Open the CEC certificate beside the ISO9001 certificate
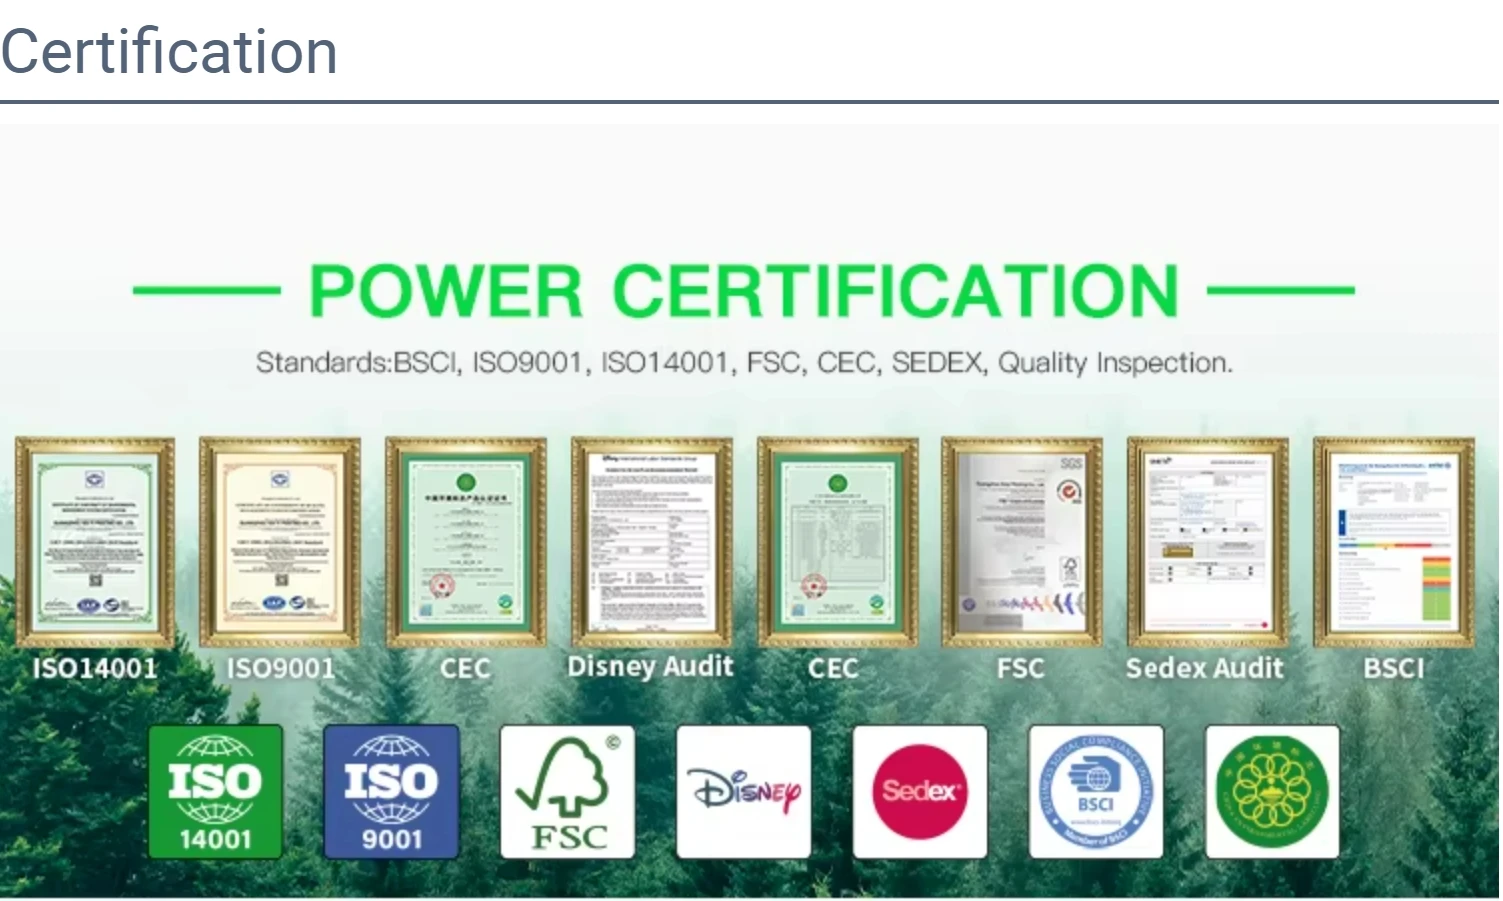Image resolution: width=1503 pixels, height=901 pixels. [x=466, y=542]
